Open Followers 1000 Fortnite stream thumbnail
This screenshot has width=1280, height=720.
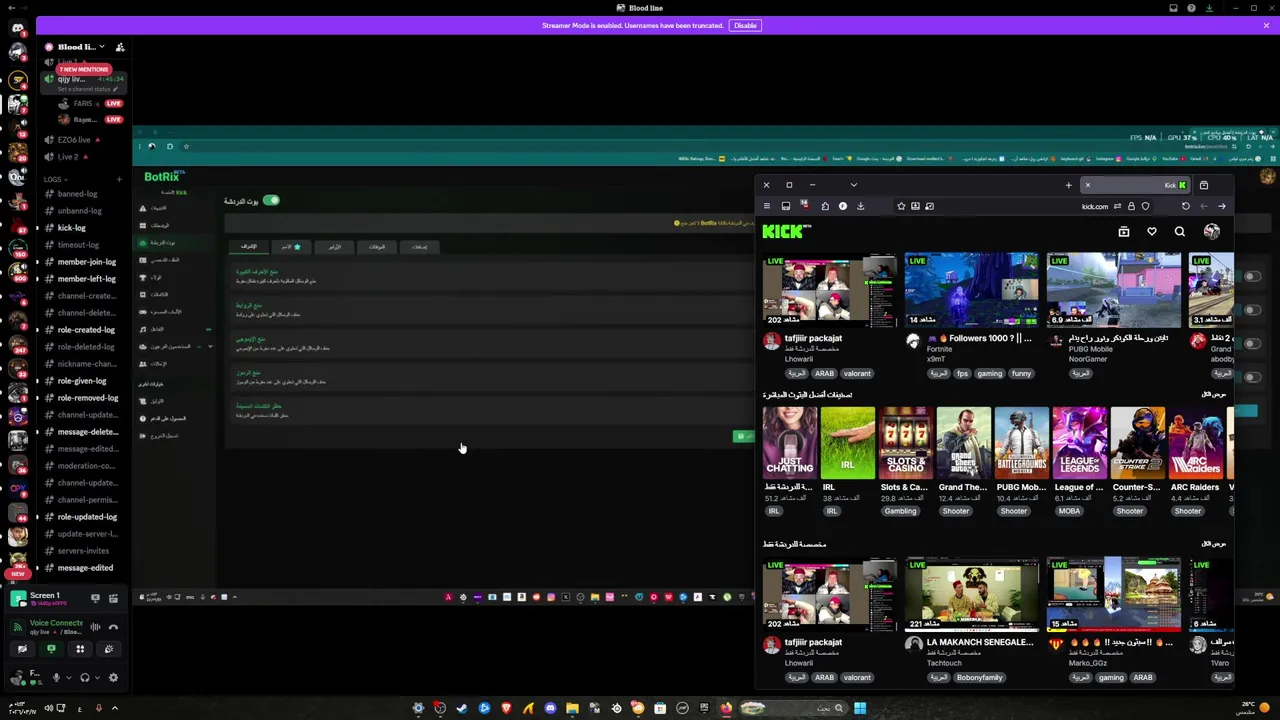click(x=971, y=290)
